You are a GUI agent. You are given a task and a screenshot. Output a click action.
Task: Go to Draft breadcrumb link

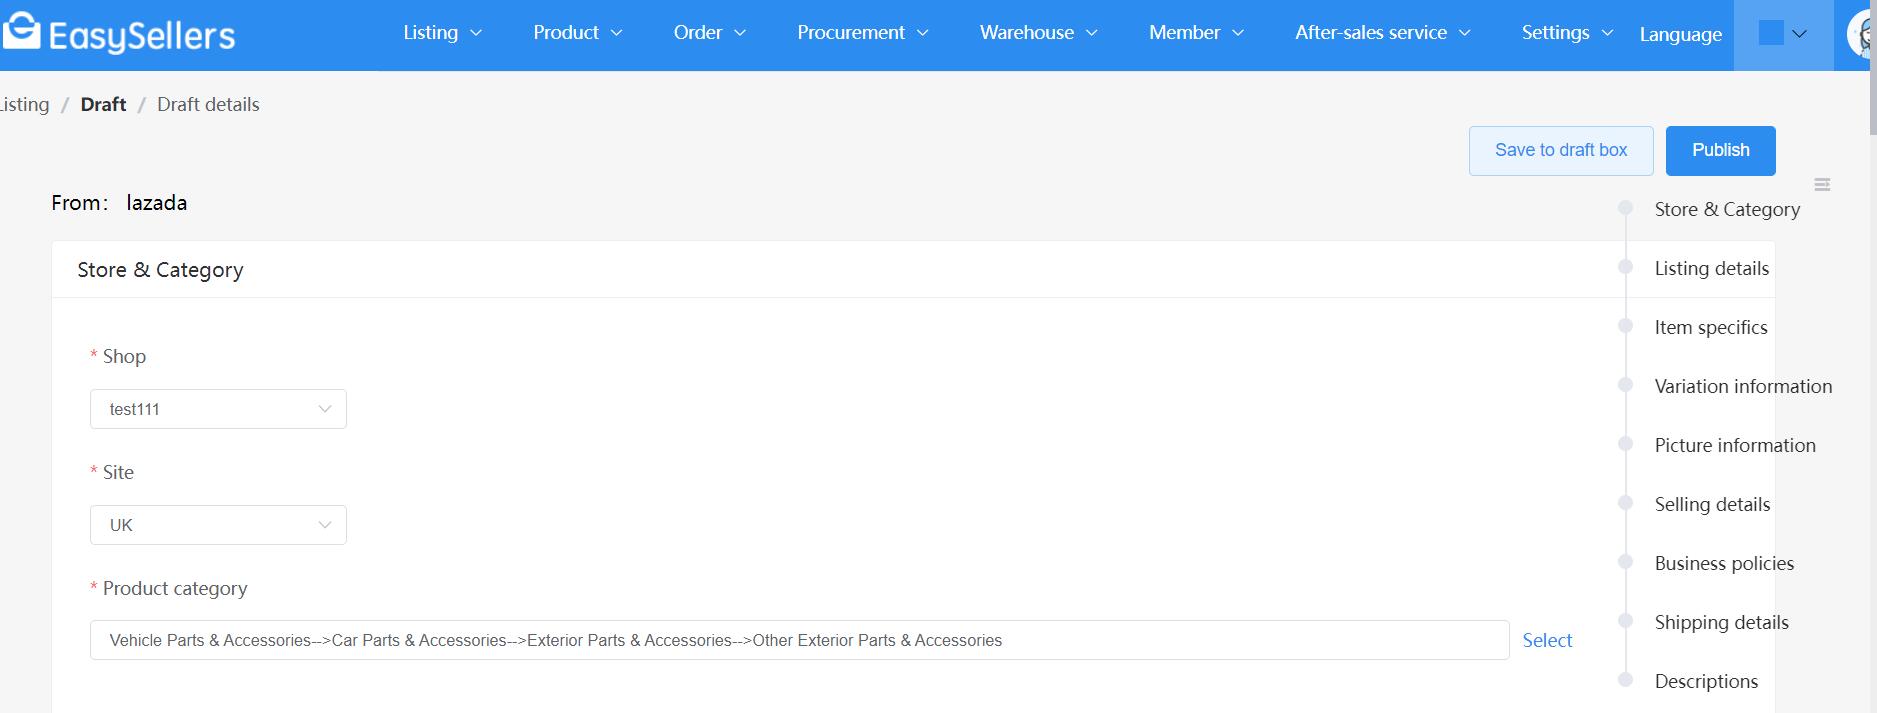point(103,104)
